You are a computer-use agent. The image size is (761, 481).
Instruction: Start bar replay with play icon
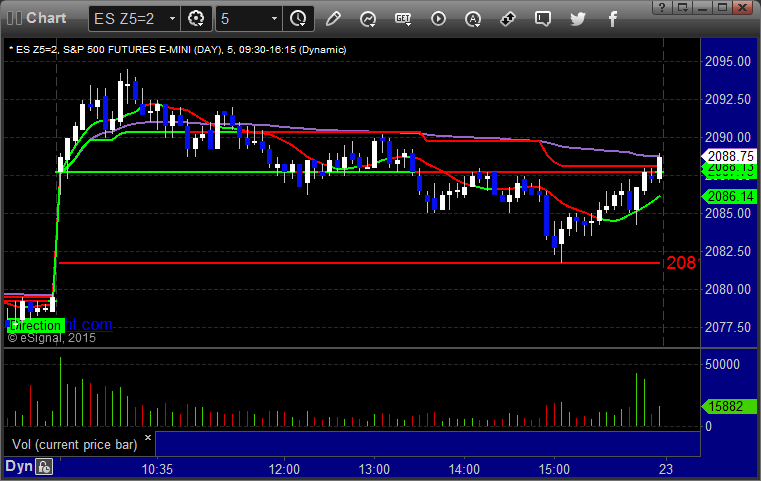438,19
